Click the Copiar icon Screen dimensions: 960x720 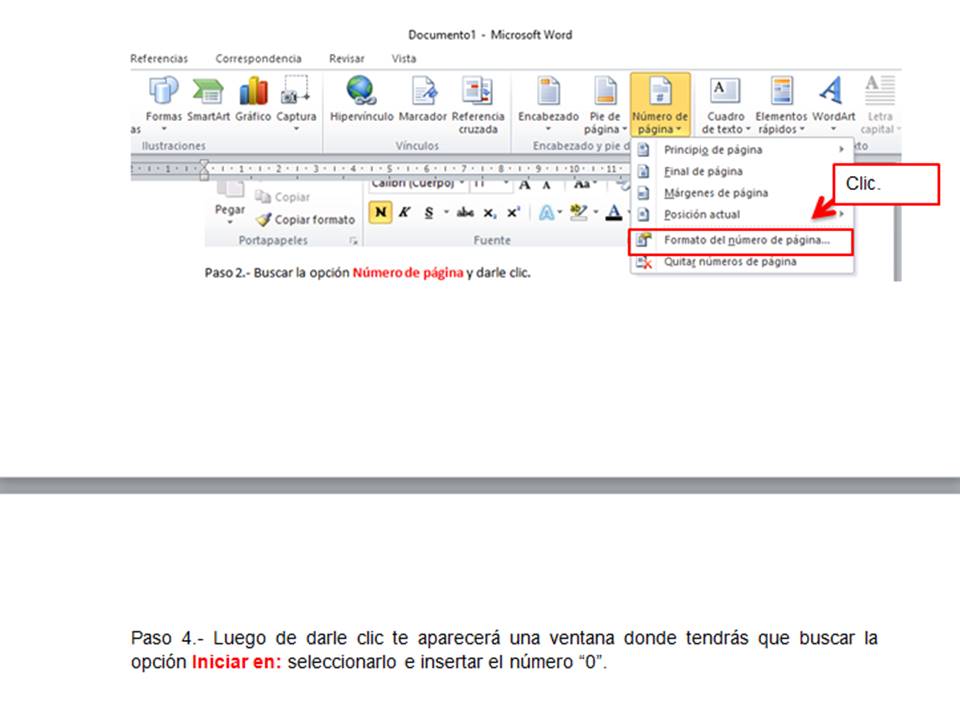click(262, 197)
